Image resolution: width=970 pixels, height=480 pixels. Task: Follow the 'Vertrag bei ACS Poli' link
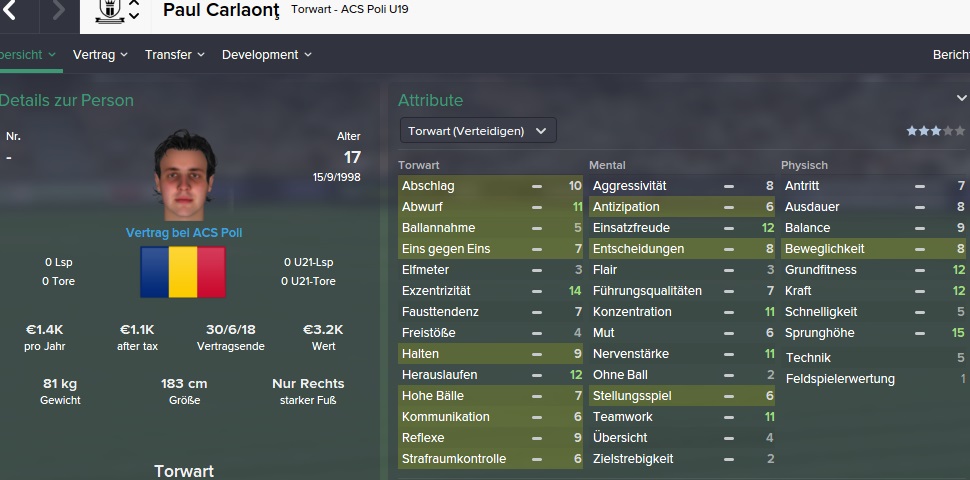[x=184, y=233]
